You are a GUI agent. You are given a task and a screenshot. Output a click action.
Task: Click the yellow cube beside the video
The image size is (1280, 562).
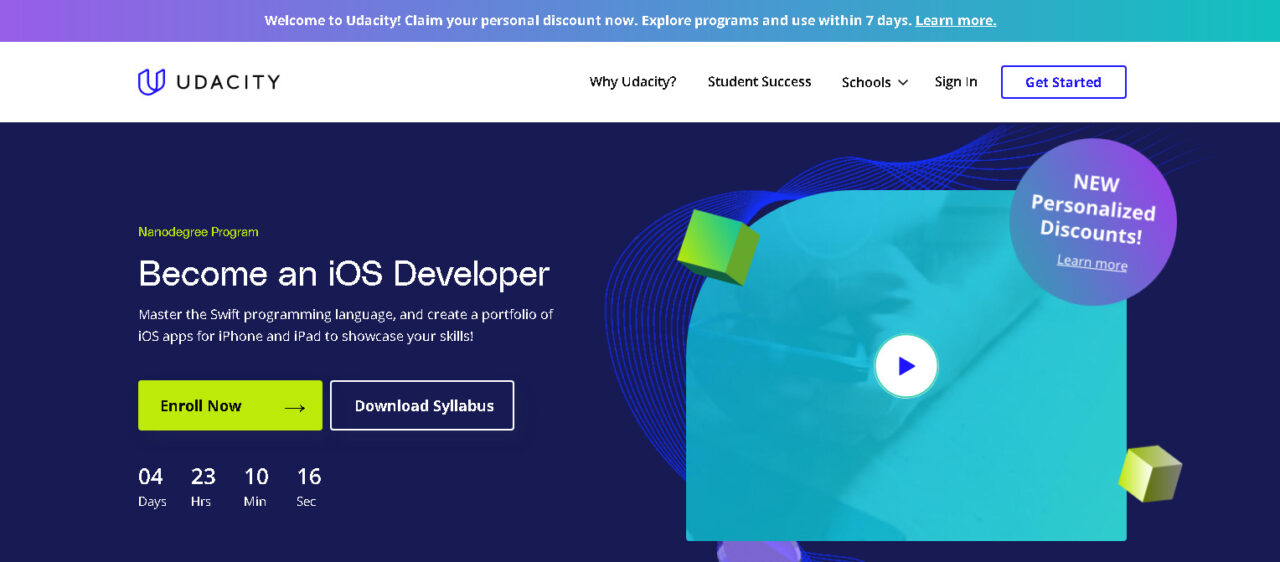[1150, 473]
